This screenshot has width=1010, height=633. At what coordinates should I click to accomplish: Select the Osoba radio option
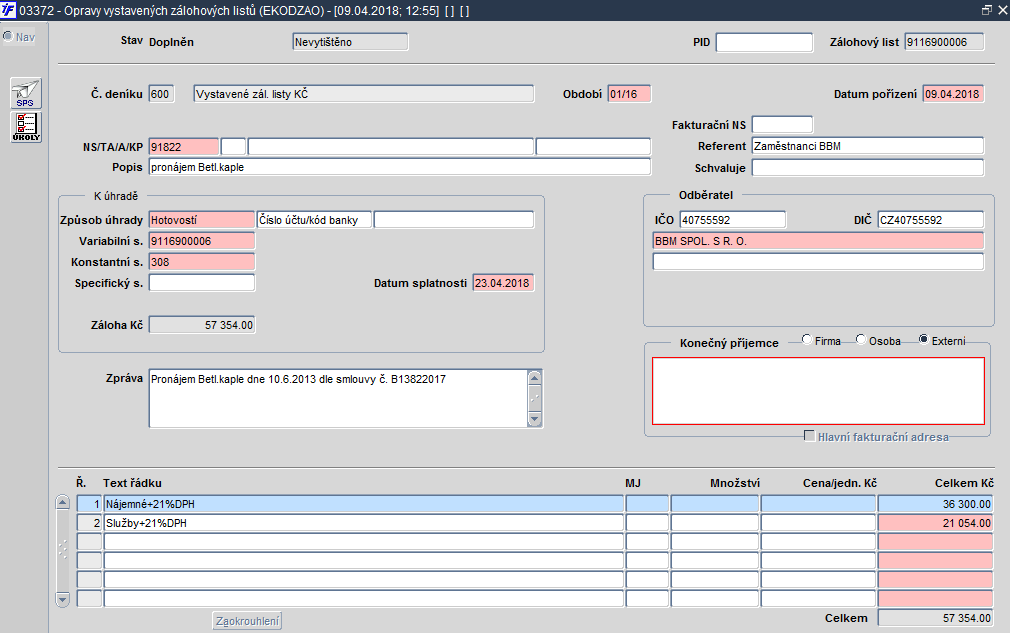(861, 339)
